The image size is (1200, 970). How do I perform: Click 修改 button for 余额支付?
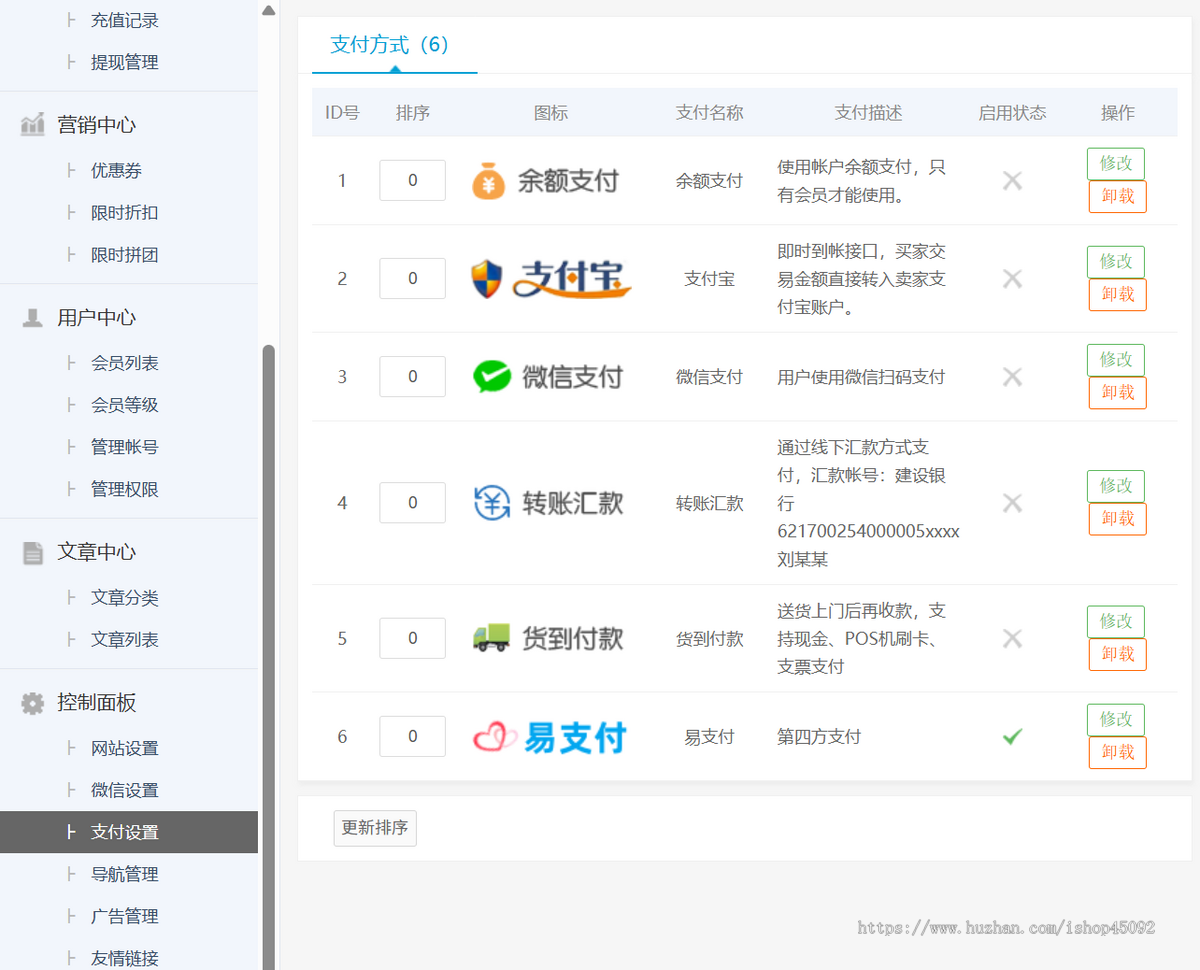tap(1116, 164)
